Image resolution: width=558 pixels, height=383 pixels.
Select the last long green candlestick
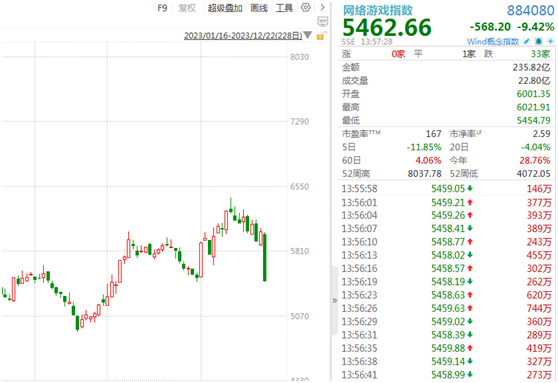(x=265, y=257)
